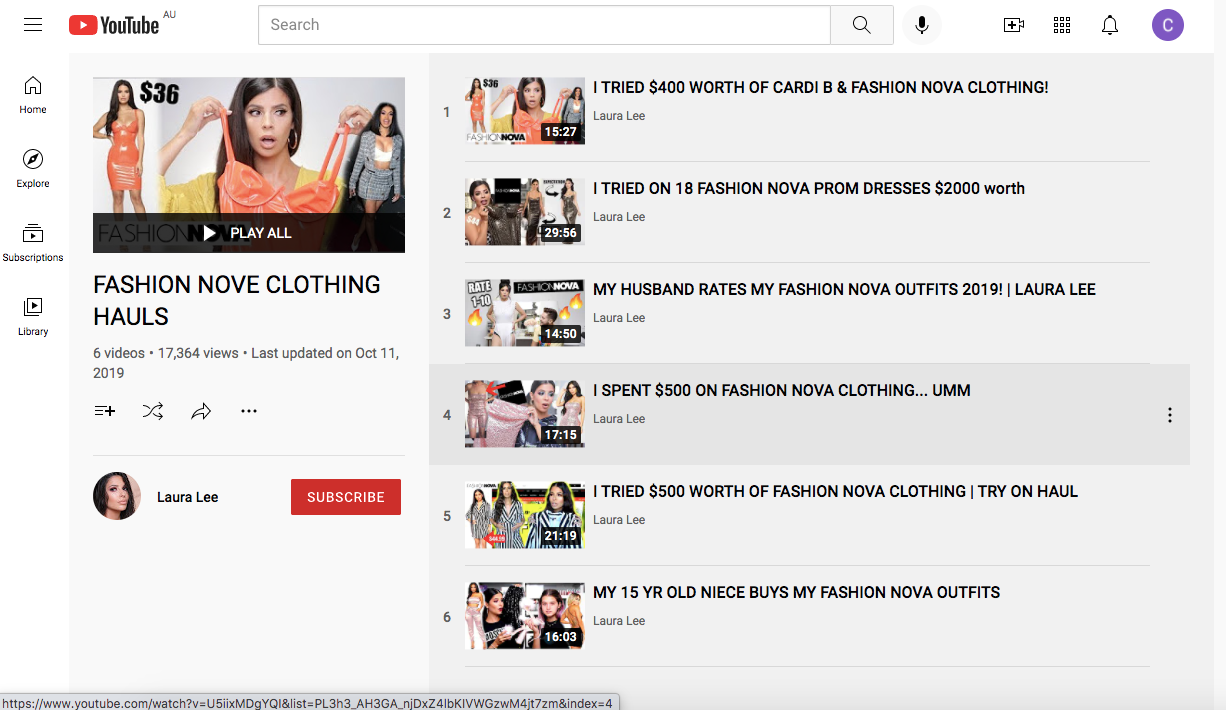1226x710 pixels.
Task: Open Subscriptions in sidebar
Action: 33,243
